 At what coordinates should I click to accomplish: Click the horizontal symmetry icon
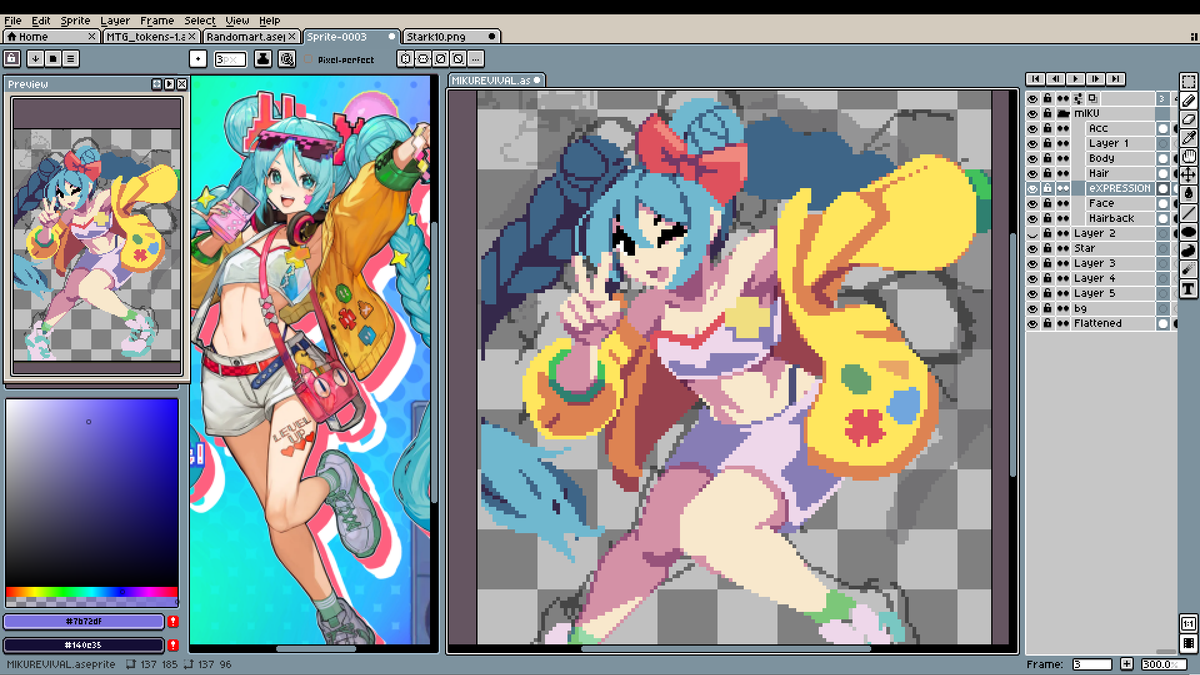pos(406,59)
